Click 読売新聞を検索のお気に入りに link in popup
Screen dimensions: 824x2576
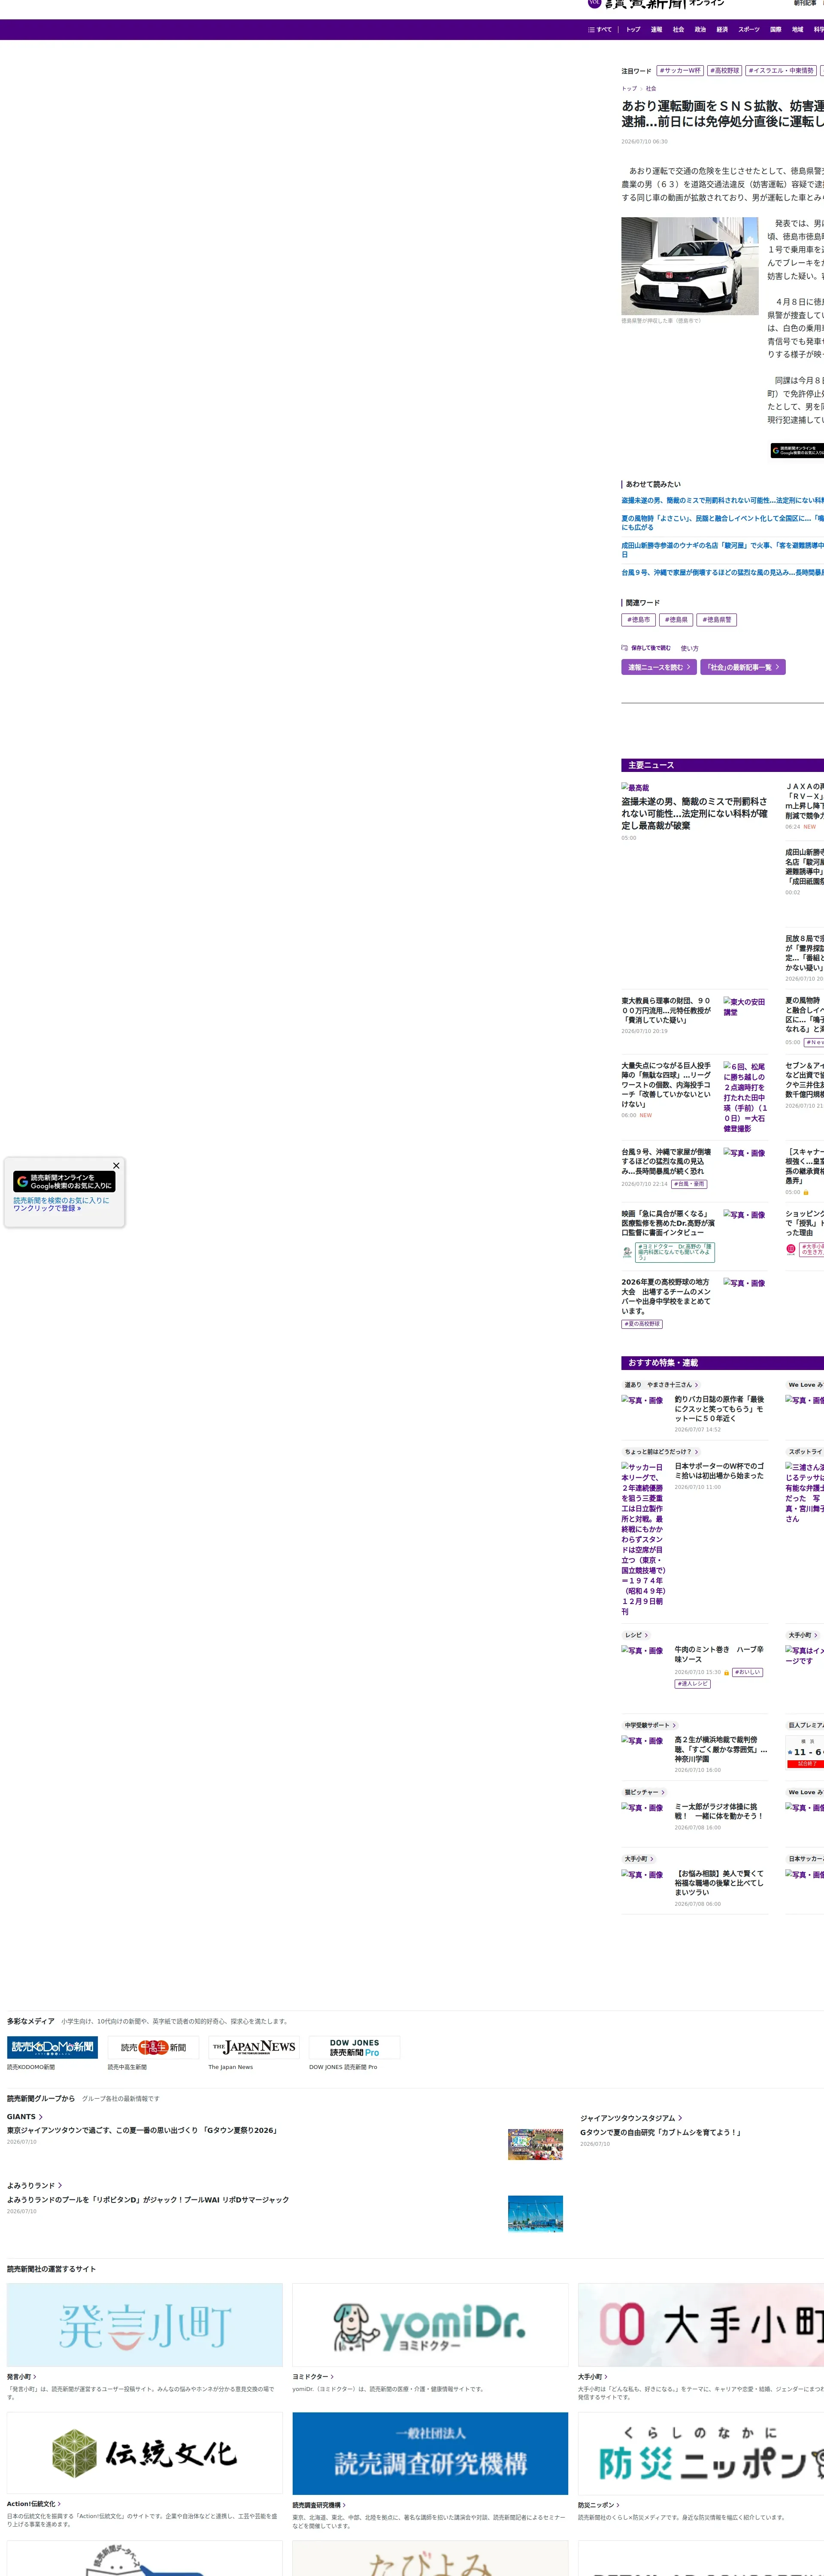click(x=61, y=1200)
